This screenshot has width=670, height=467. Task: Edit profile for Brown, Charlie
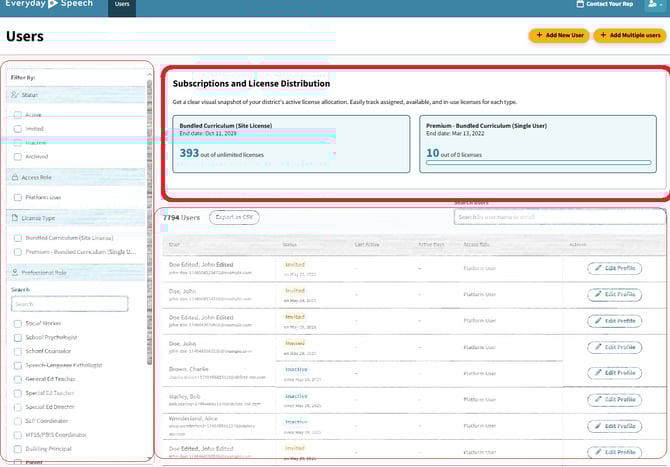(x=614, y=373)
